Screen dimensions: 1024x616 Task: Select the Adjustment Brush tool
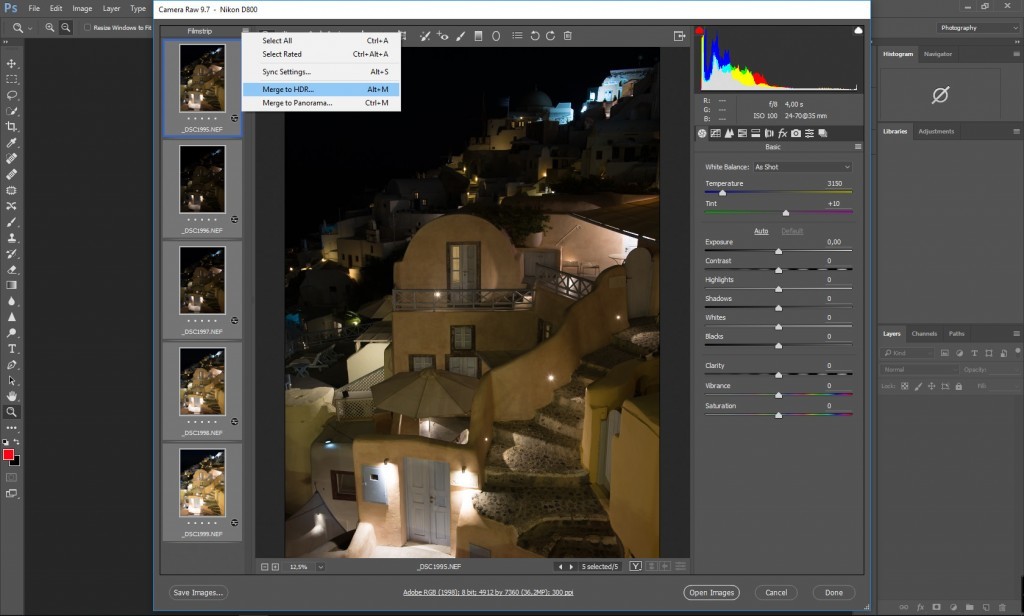click(460, 36)
